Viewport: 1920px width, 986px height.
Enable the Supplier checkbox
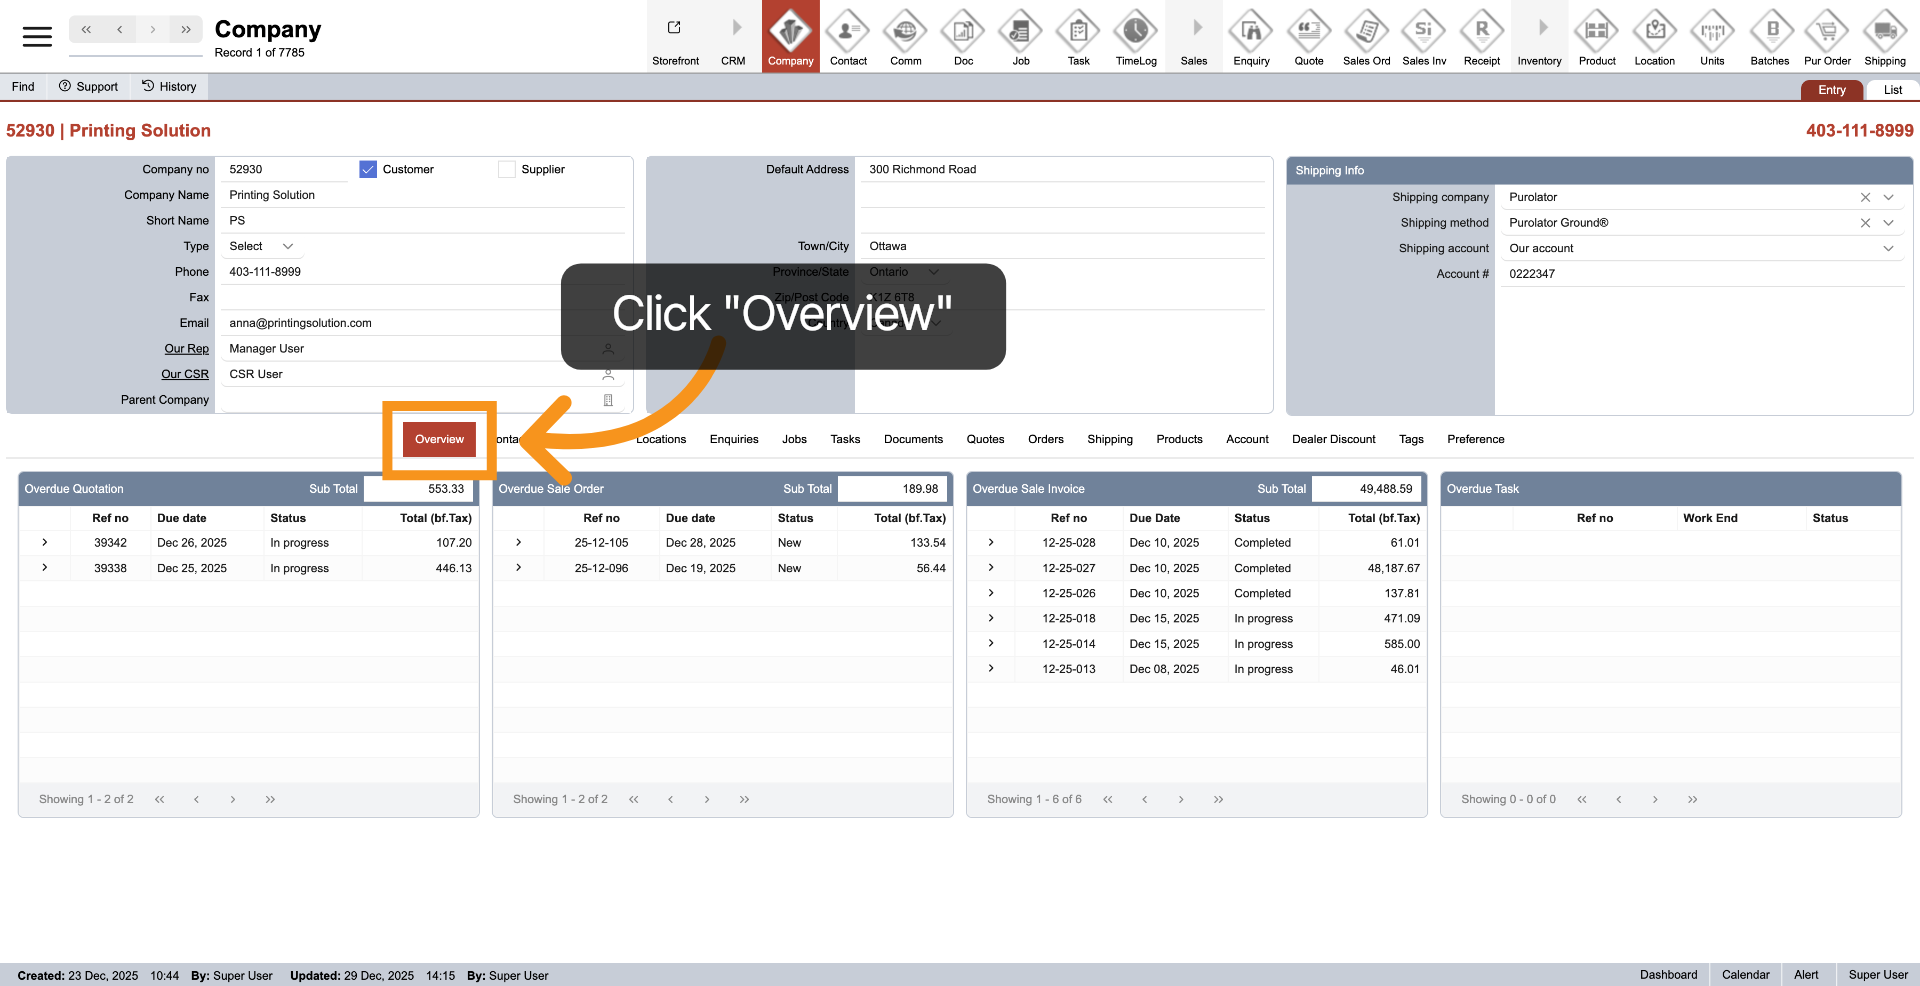tap(507, 170)
